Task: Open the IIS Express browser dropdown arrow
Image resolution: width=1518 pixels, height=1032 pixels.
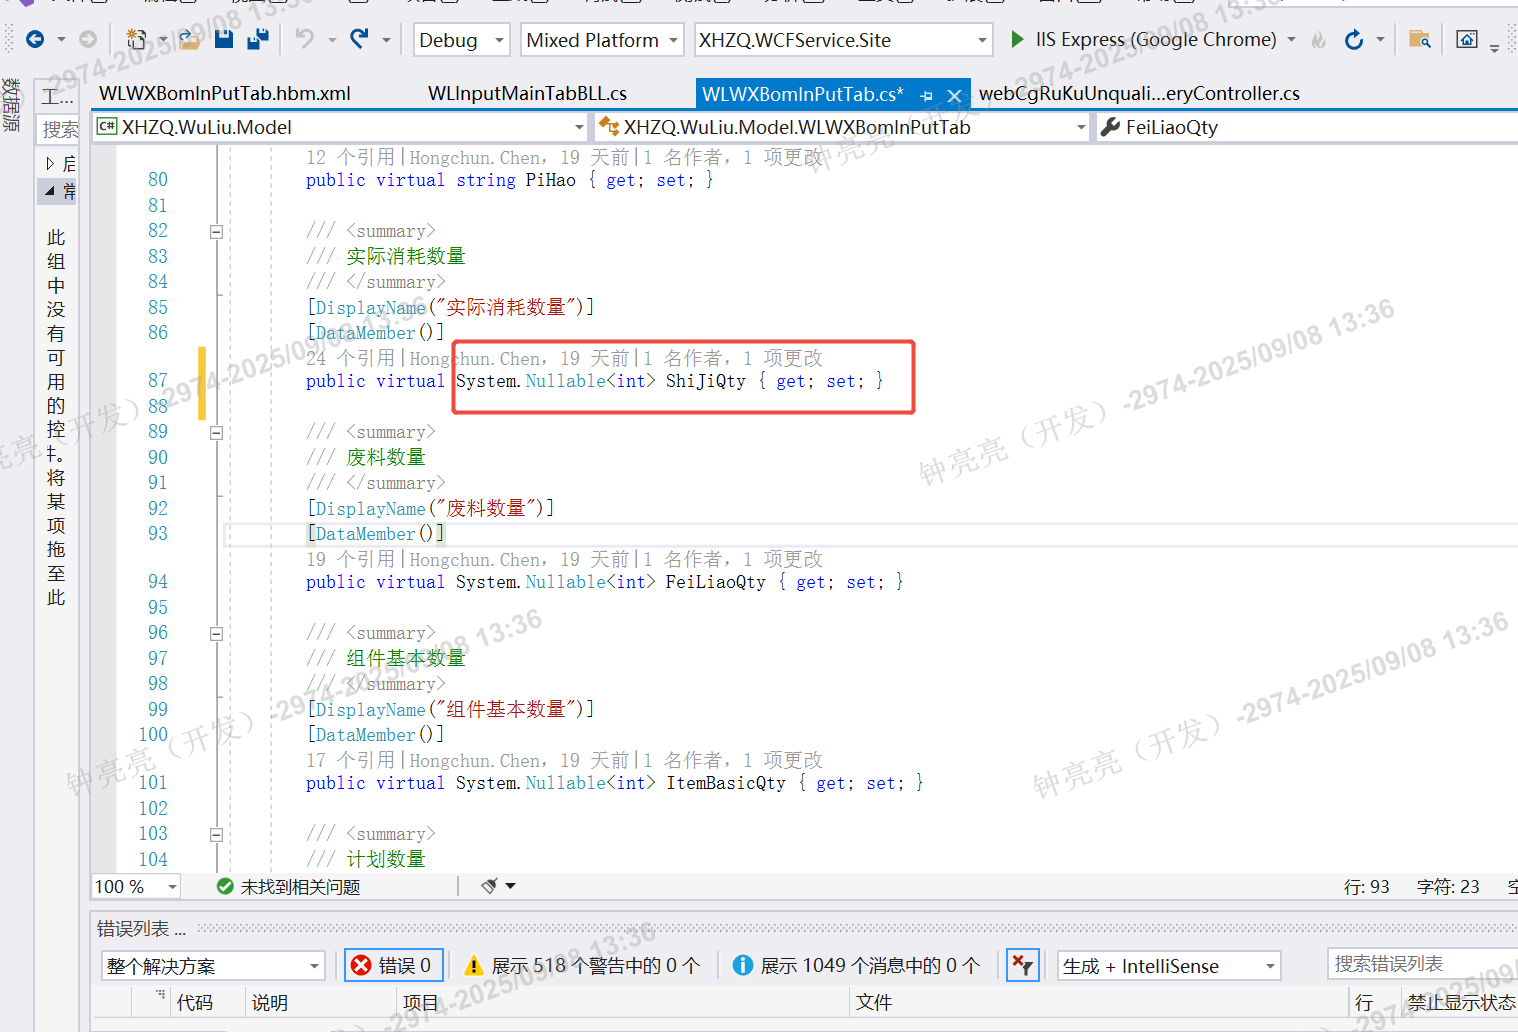Action: coord(1291,39)
